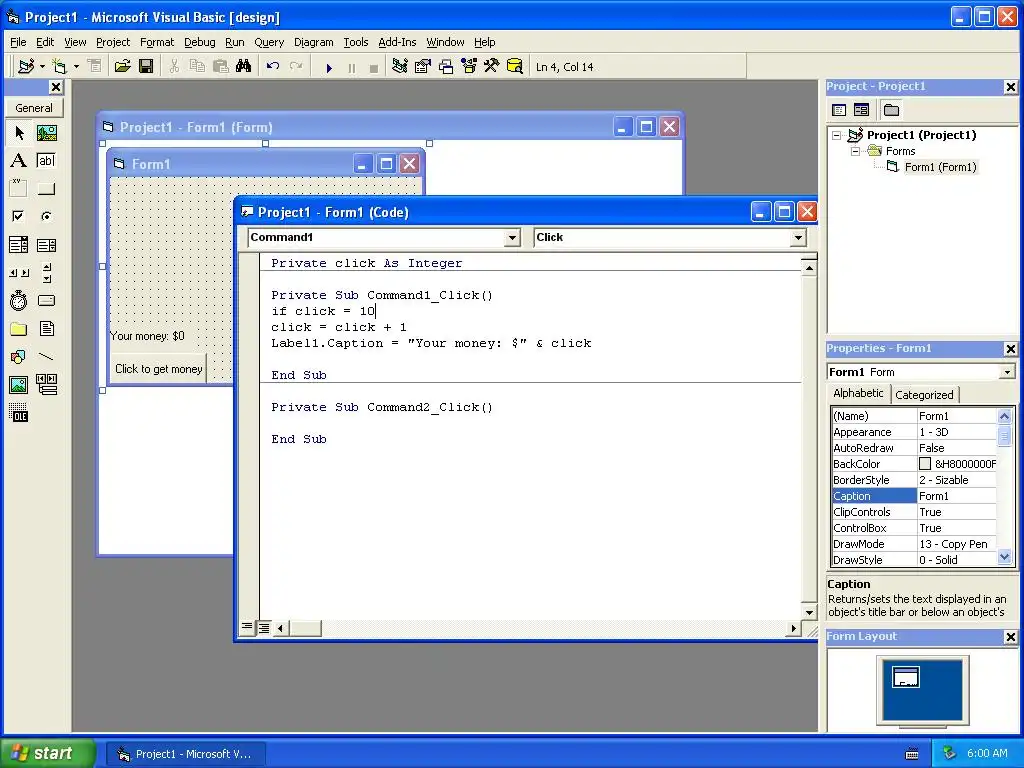Select the DirListBox folder tool in toolbox

pyautogui.click(x=19, y=328)
